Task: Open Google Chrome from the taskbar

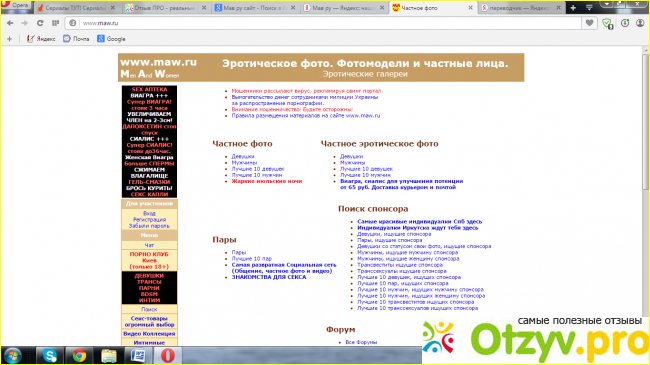Action: [x=79, y=356]
